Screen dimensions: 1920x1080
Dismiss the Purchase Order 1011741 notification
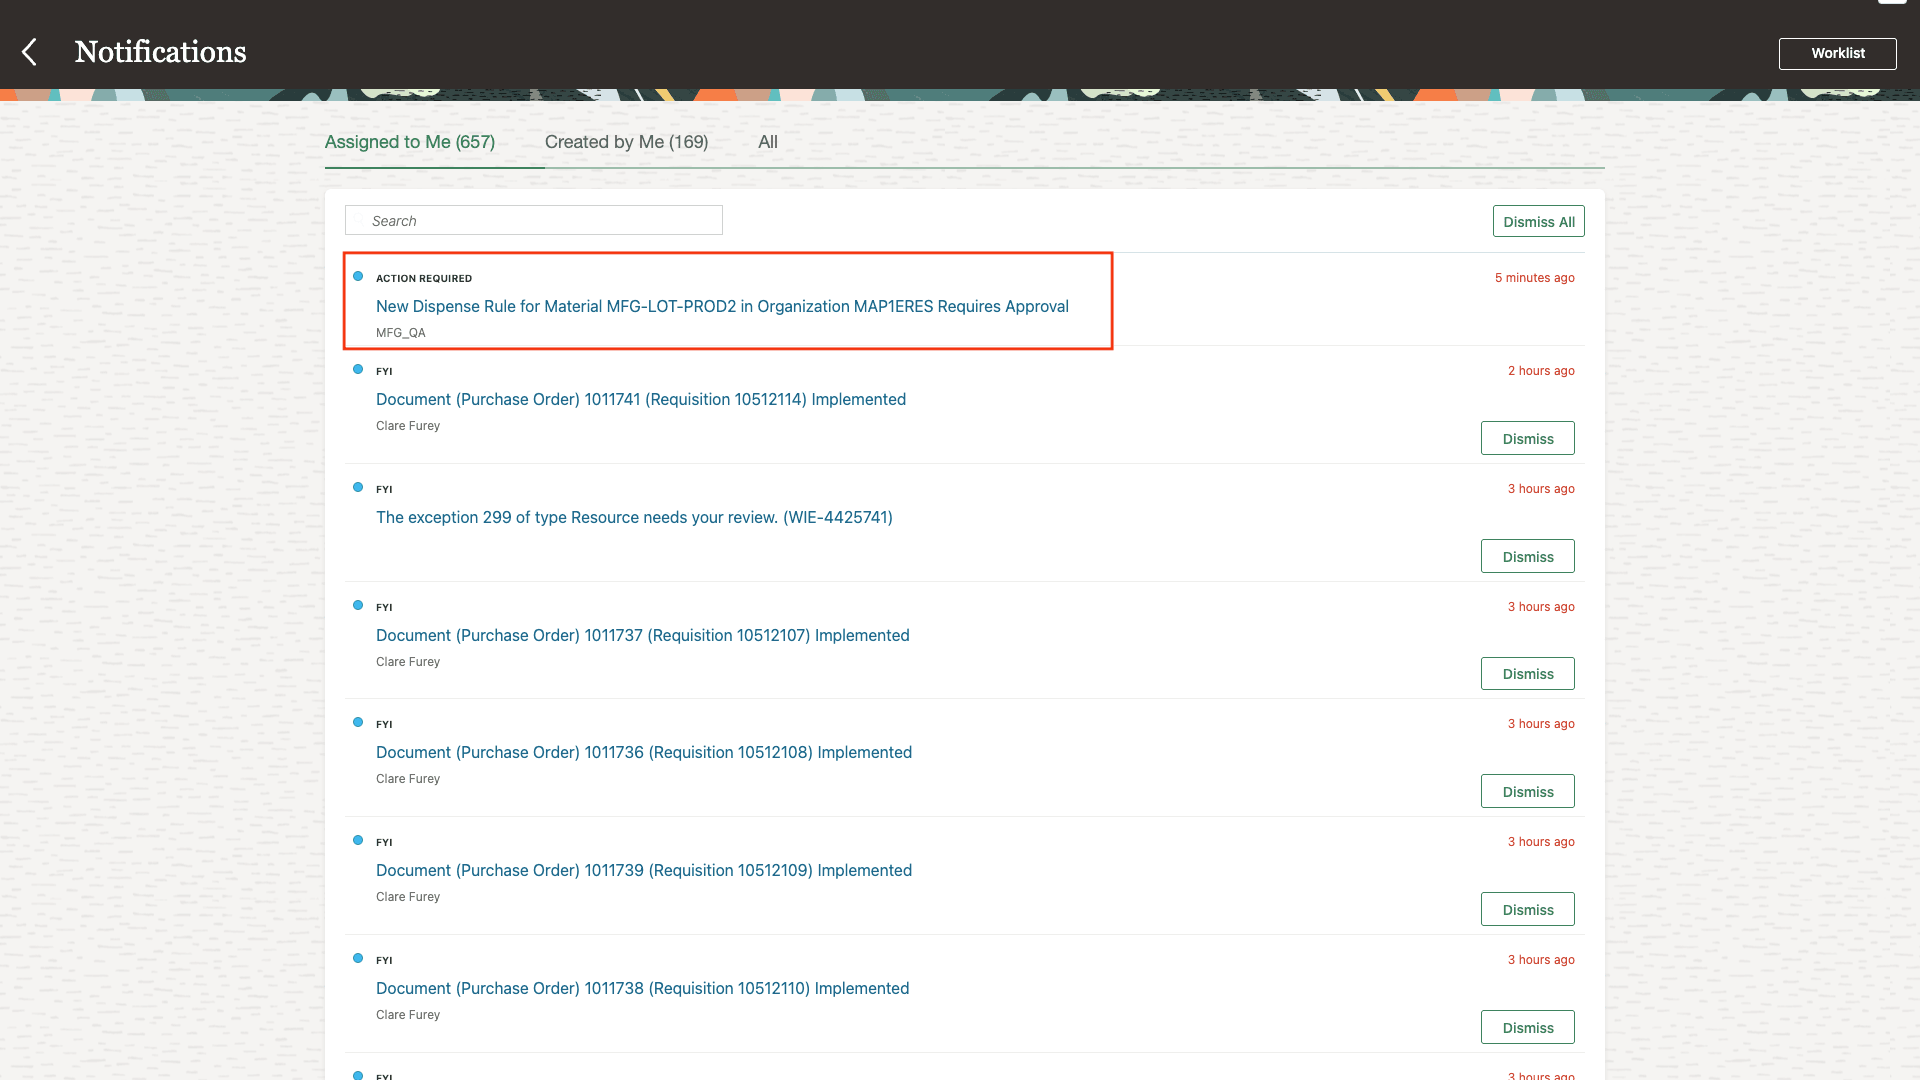(1527, 438)
